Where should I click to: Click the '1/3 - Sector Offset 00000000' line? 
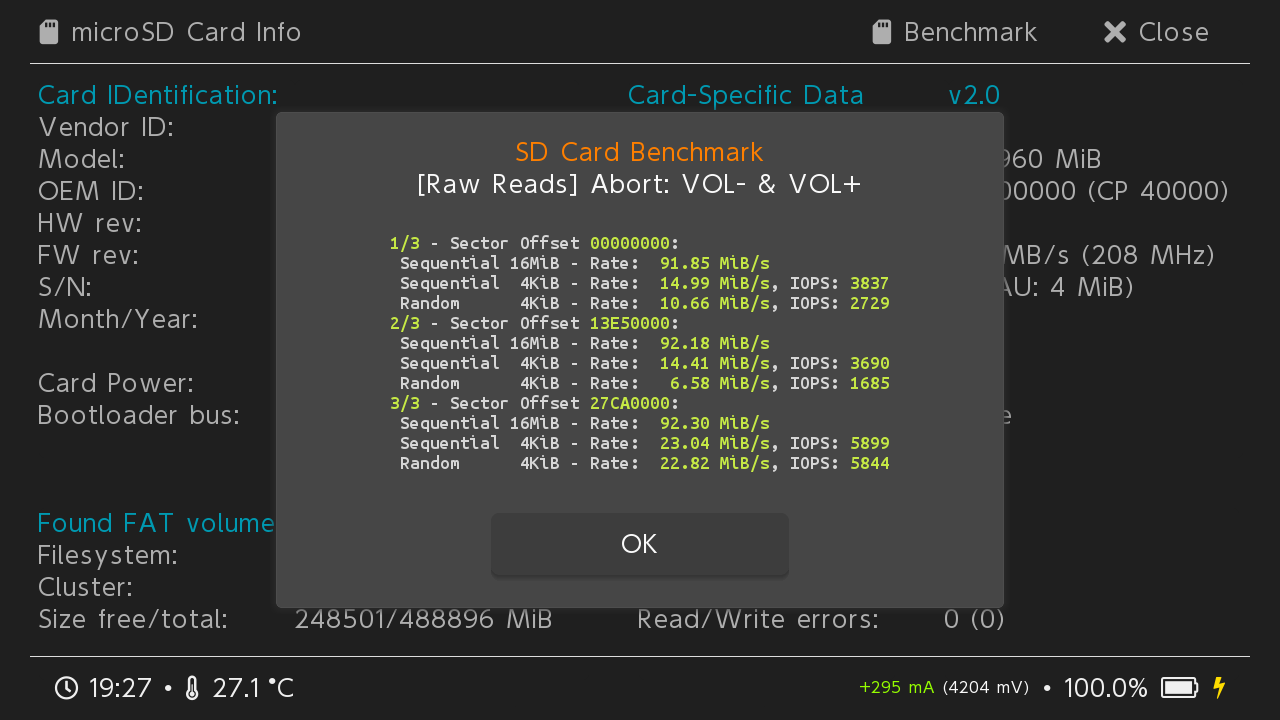pyautogui.click(x=535, y=243)
